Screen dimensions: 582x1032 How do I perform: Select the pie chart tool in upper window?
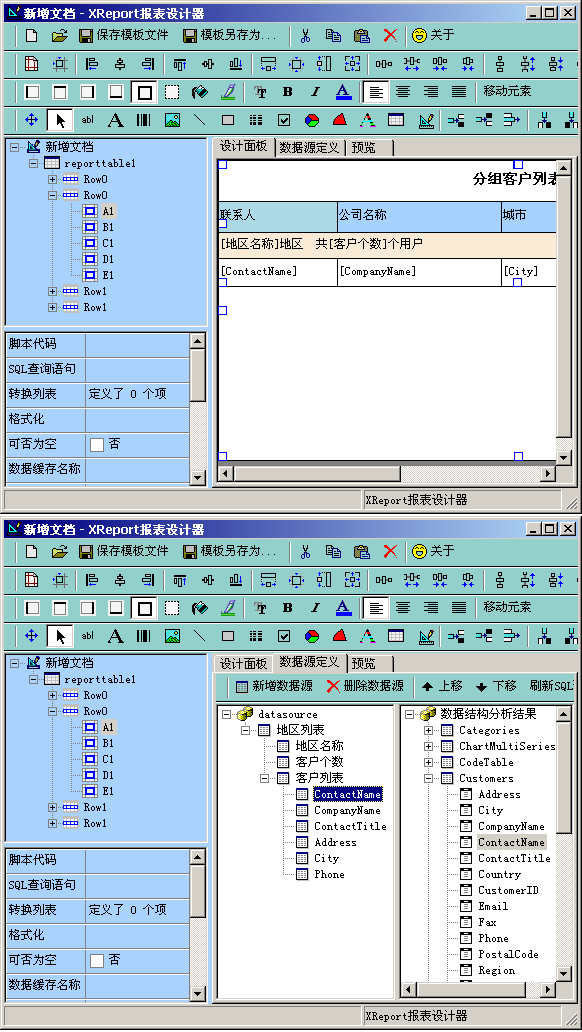click(312, 120)
